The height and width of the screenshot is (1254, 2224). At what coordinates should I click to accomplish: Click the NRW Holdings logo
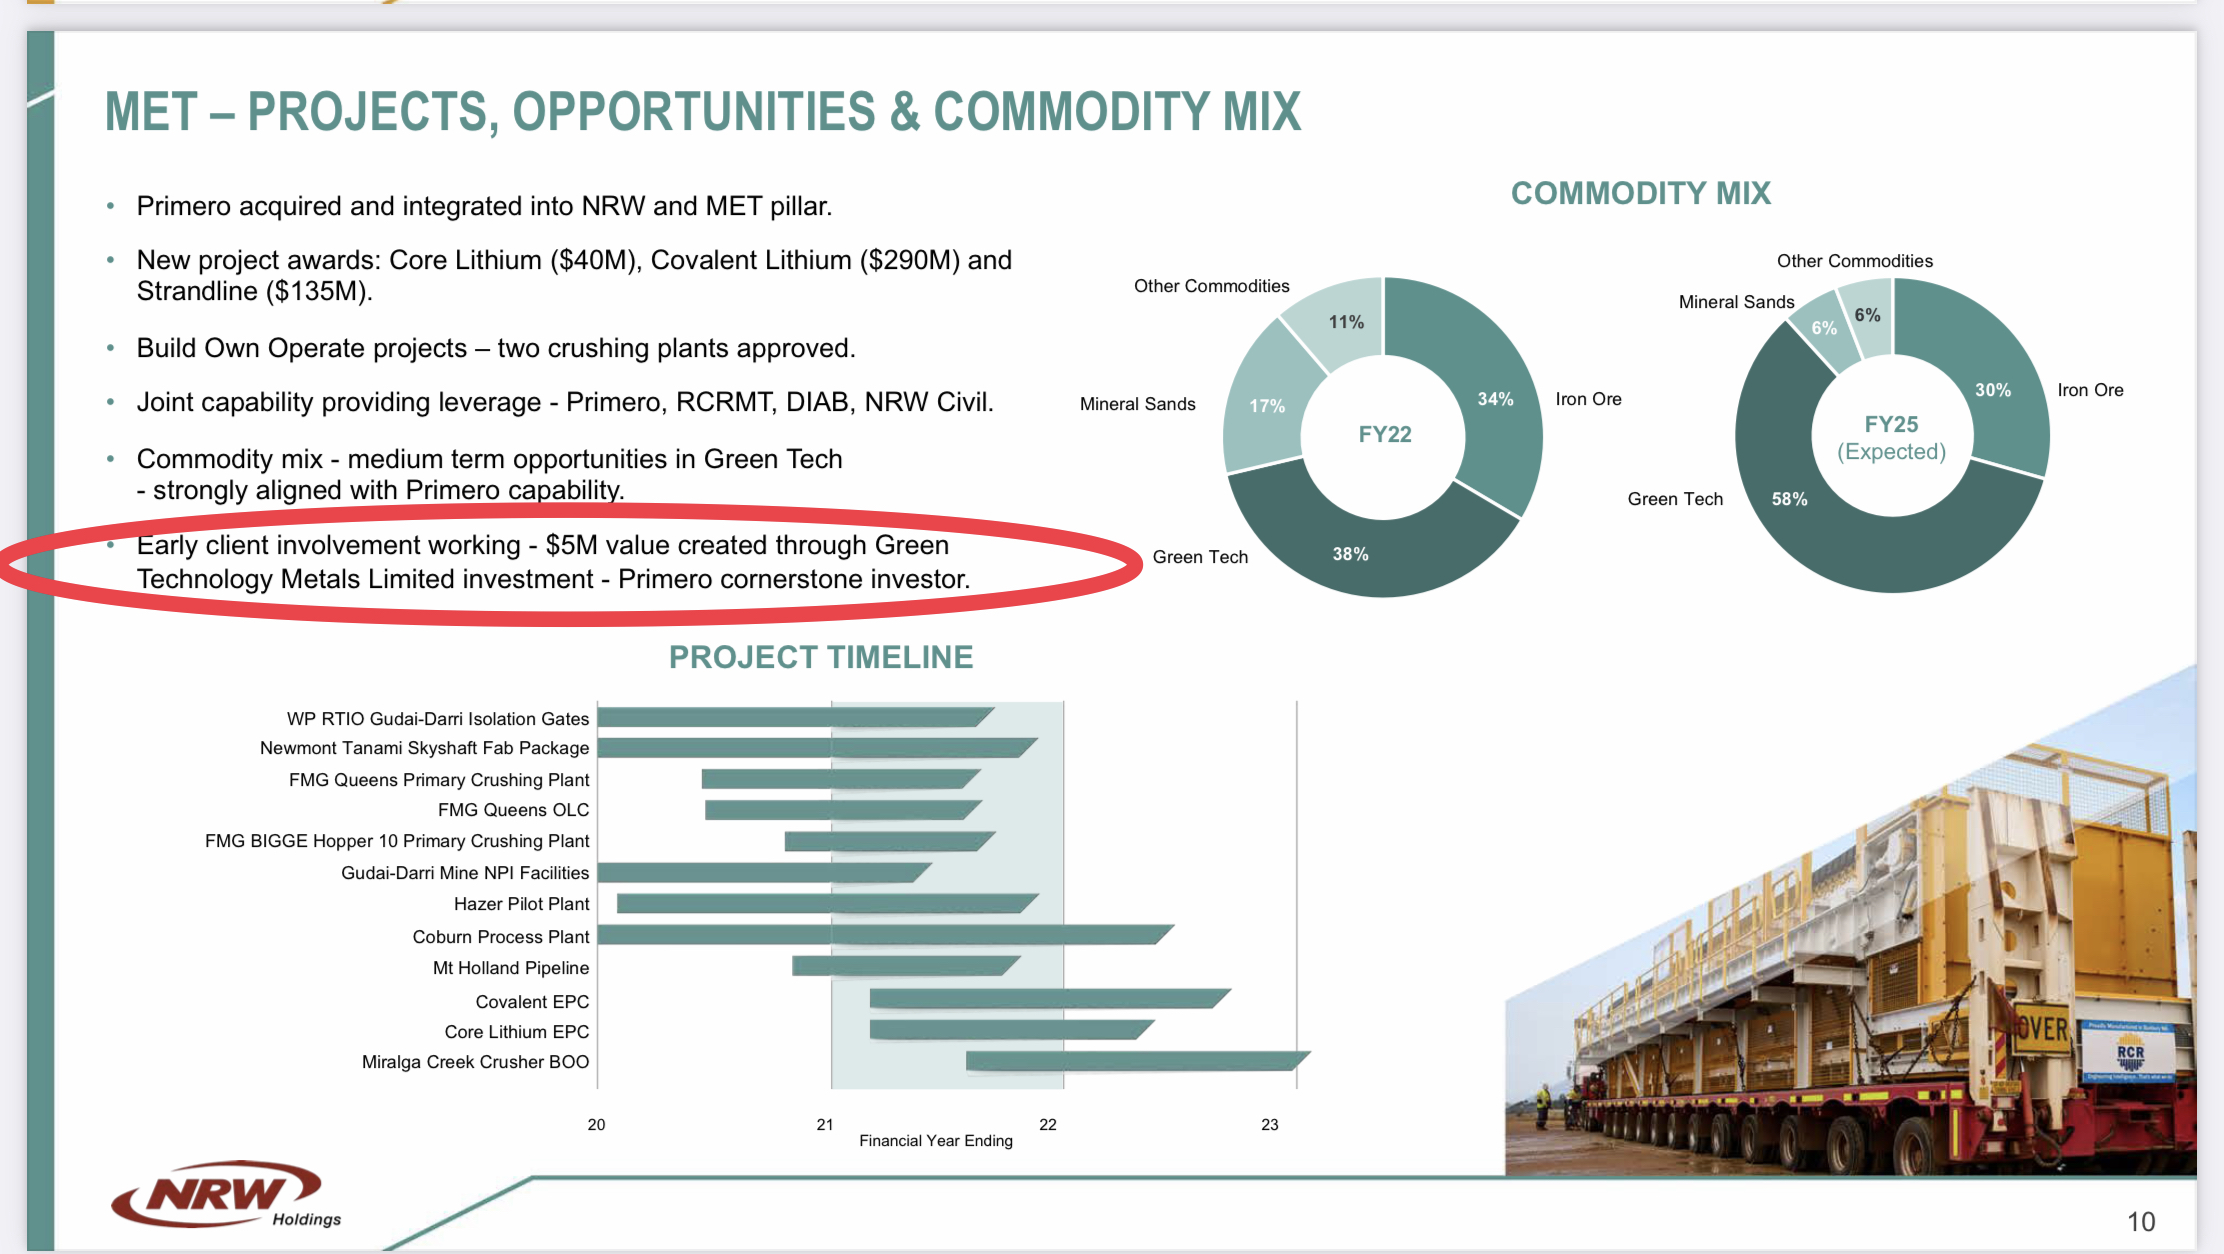point(227,1194)
